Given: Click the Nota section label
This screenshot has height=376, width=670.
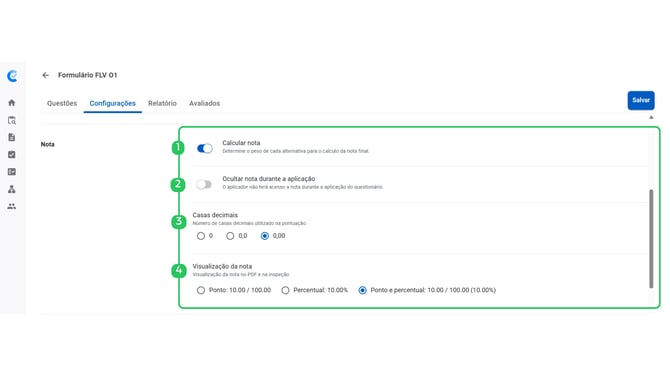Looking at the screenshot, I should point(47,144).
